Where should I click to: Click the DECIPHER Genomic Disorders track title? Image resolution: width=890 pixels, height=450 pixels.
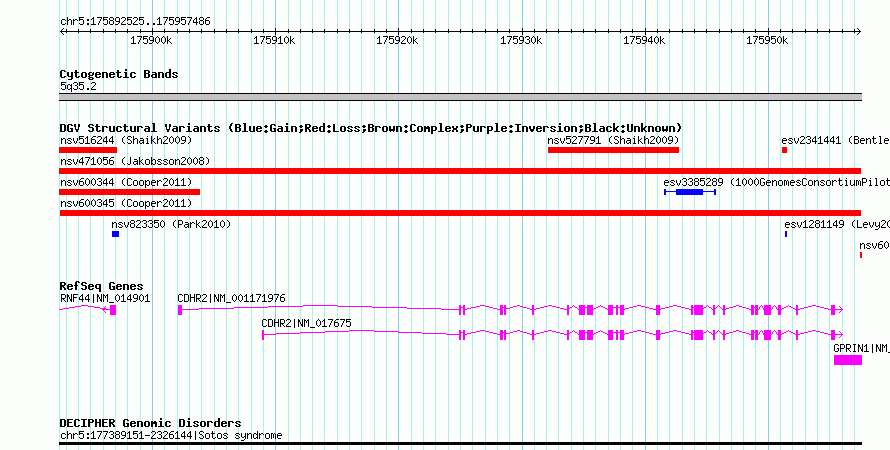pyautogui.click(x=150, y=423)
